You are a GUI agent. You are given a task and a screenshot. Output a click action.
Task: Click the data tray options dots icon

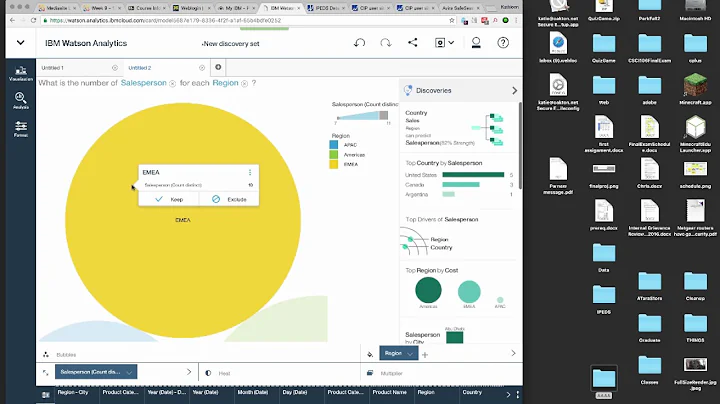click(518, 395)
